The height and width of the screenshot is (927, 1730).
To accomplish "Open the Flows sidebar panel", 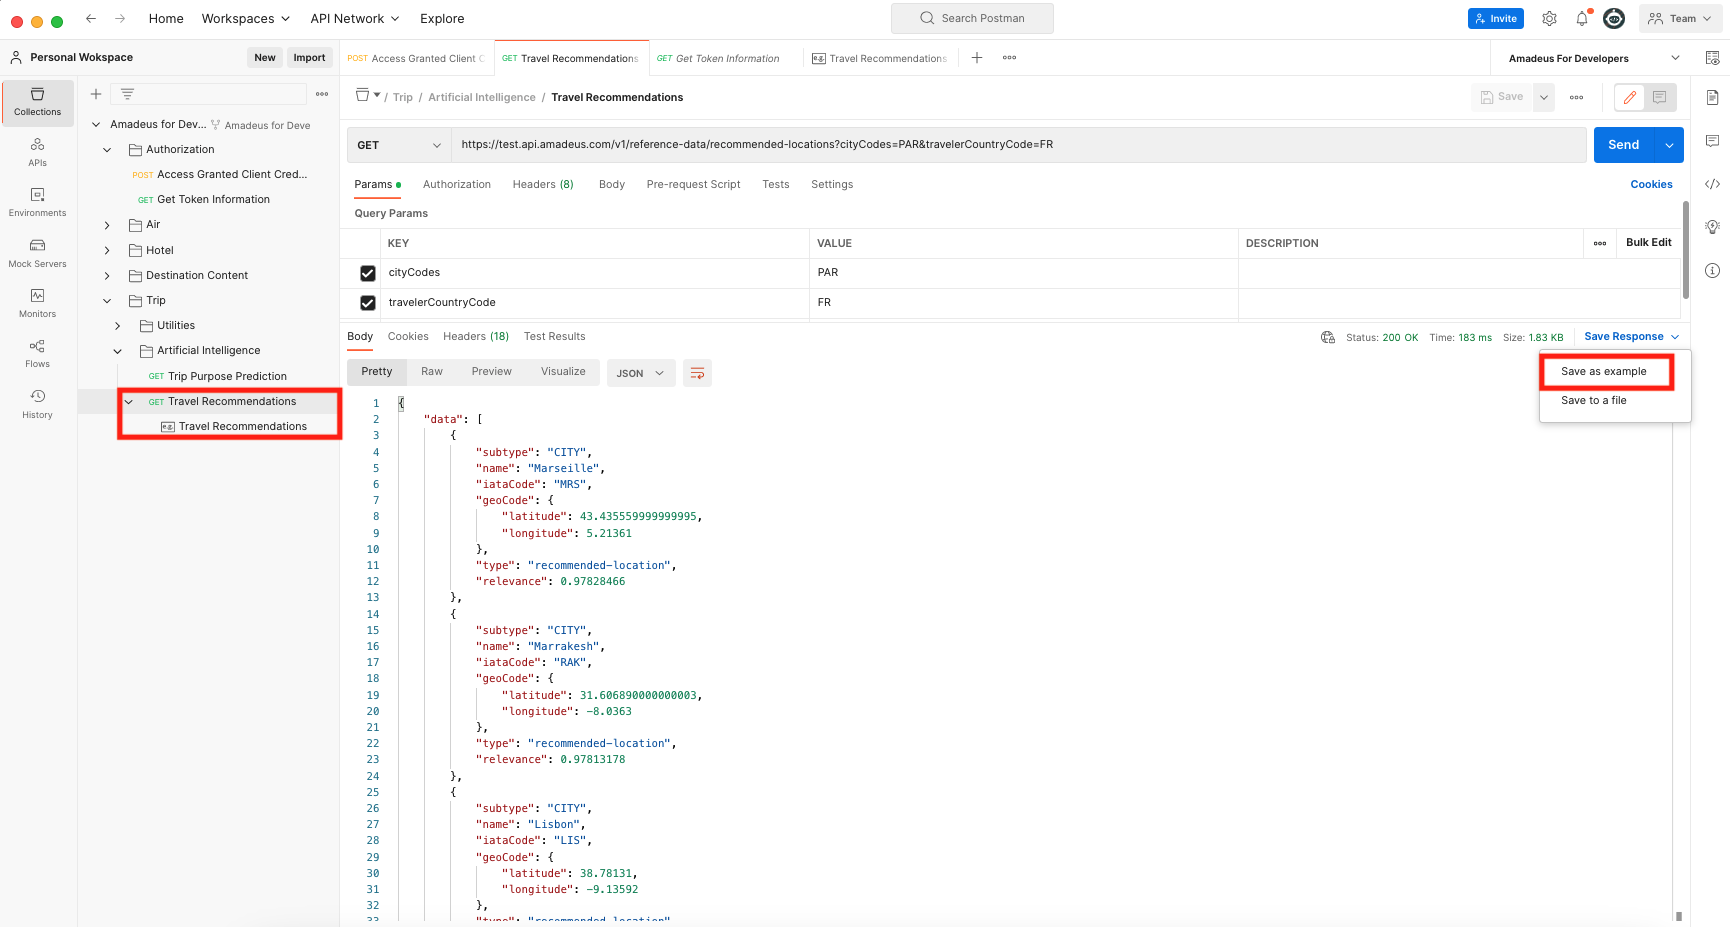I will pyautogui.click(x=38, y=353).
